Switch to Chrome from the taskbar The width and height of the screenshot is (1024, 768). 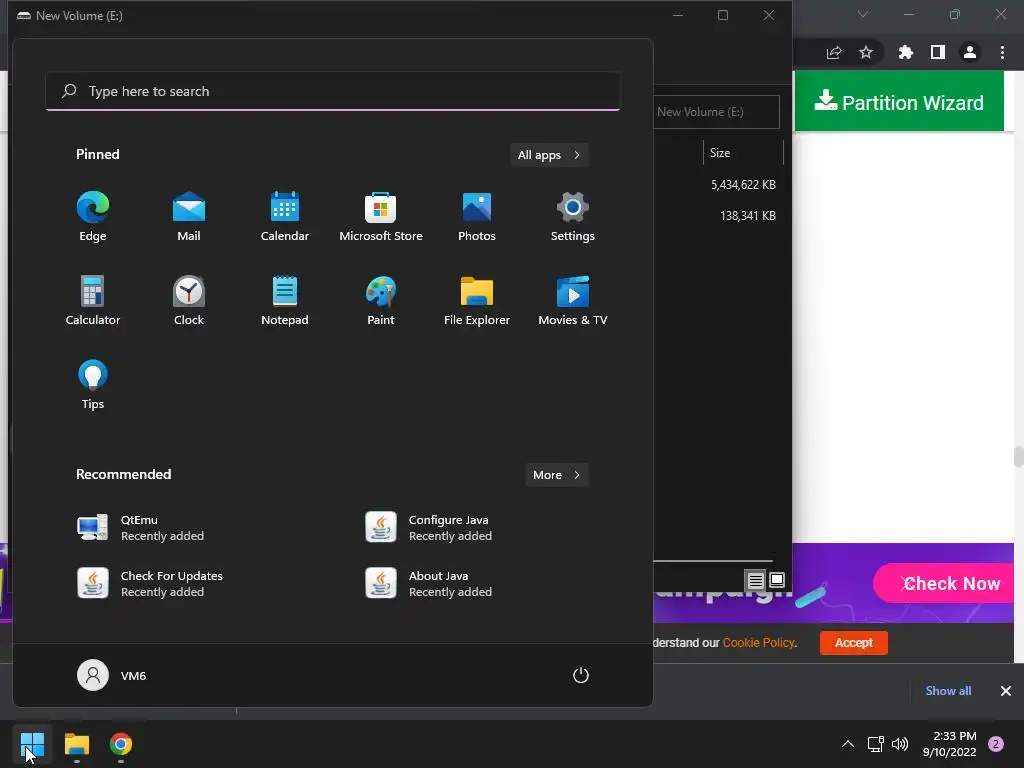pyautogui.click(x=121, y=744)
